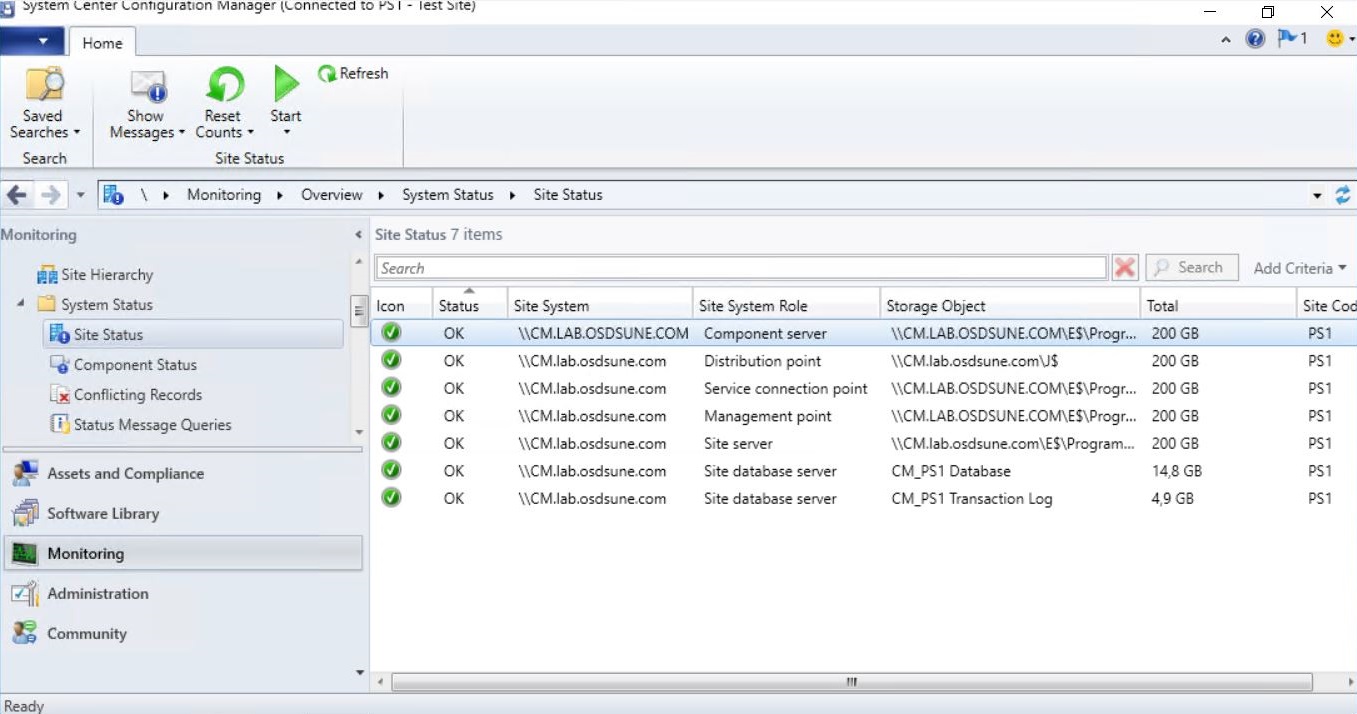
Task: Click the Saved Searches folder icon
Action: pyautogui.click(x=44, y=85)
